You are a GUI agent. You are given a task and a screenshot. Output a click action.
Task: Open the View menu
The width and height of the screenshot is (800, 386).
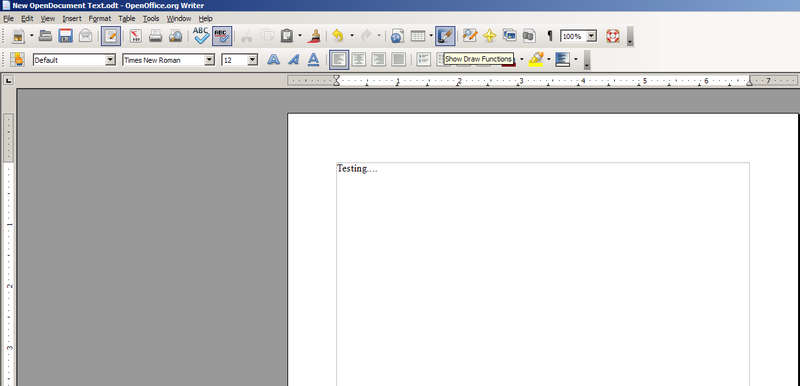47,18
